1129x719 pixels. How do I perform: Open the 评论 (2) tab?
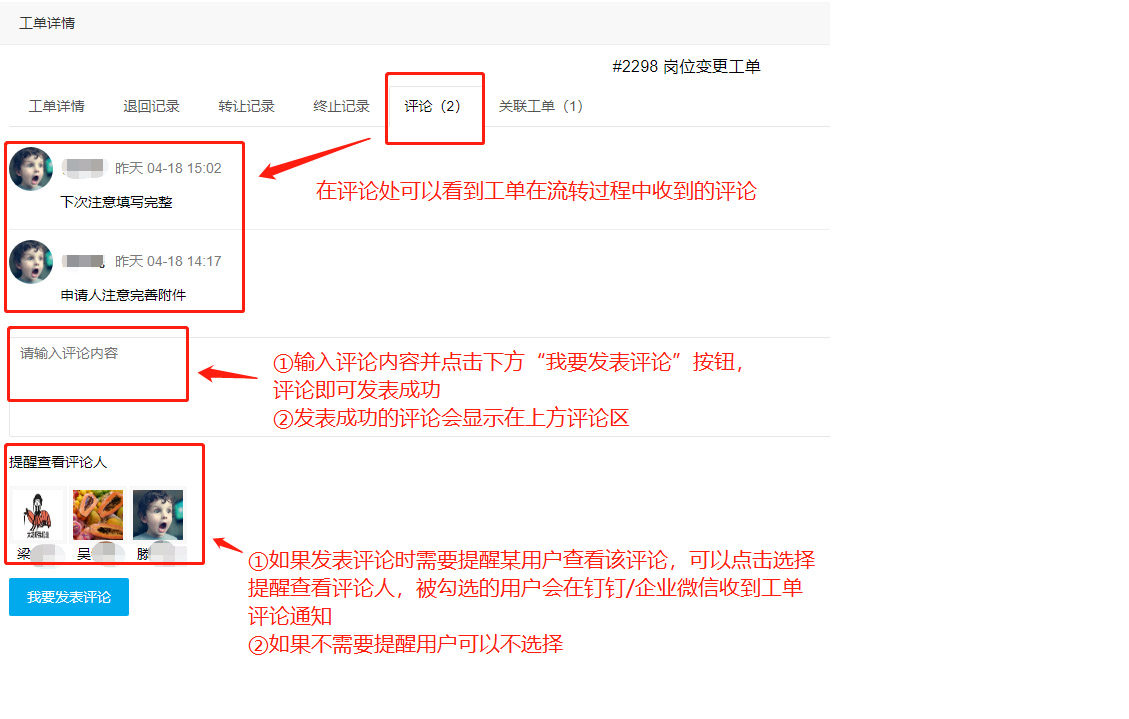click(433, 107)
